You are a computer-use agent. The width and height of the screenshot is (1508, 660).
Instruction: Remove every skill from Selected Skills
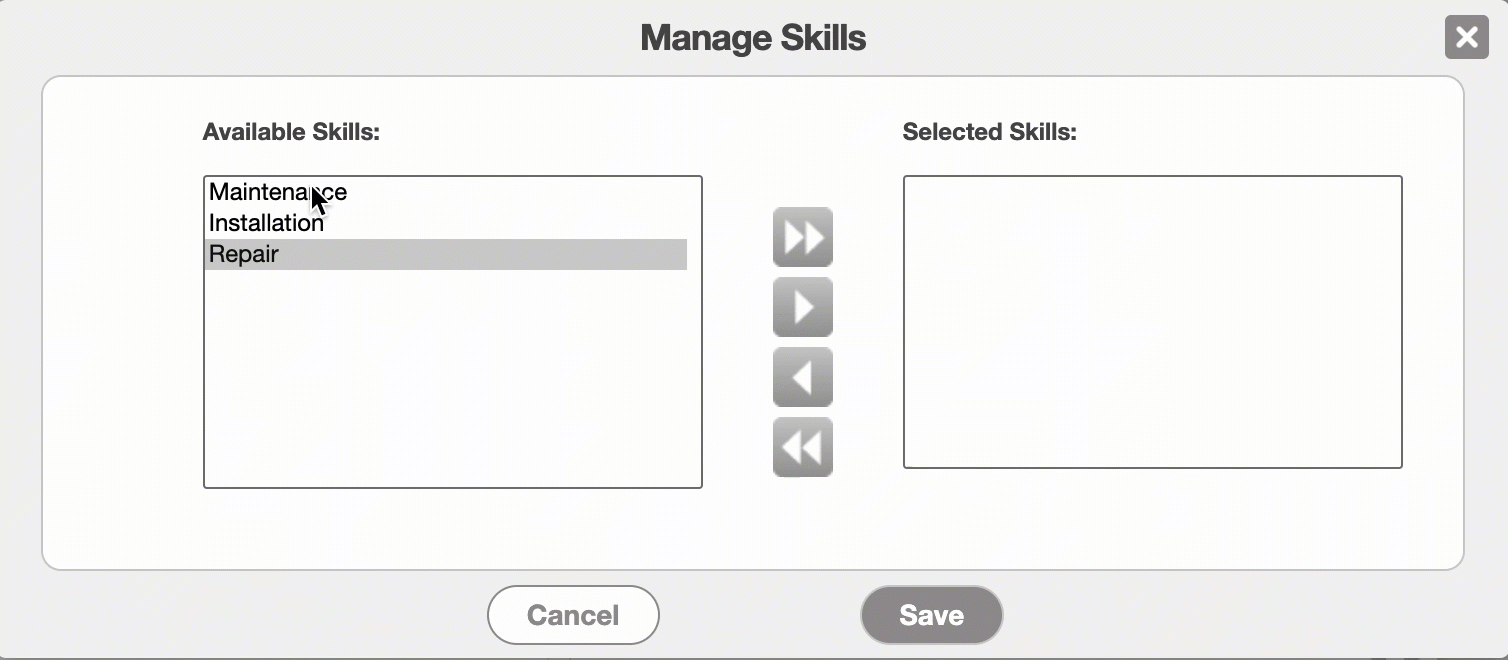802,447
